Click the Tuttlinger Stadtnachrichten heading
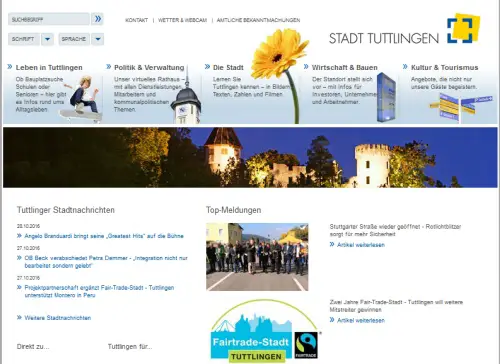This screenshot has height=364, width=500. click(66, 210)
